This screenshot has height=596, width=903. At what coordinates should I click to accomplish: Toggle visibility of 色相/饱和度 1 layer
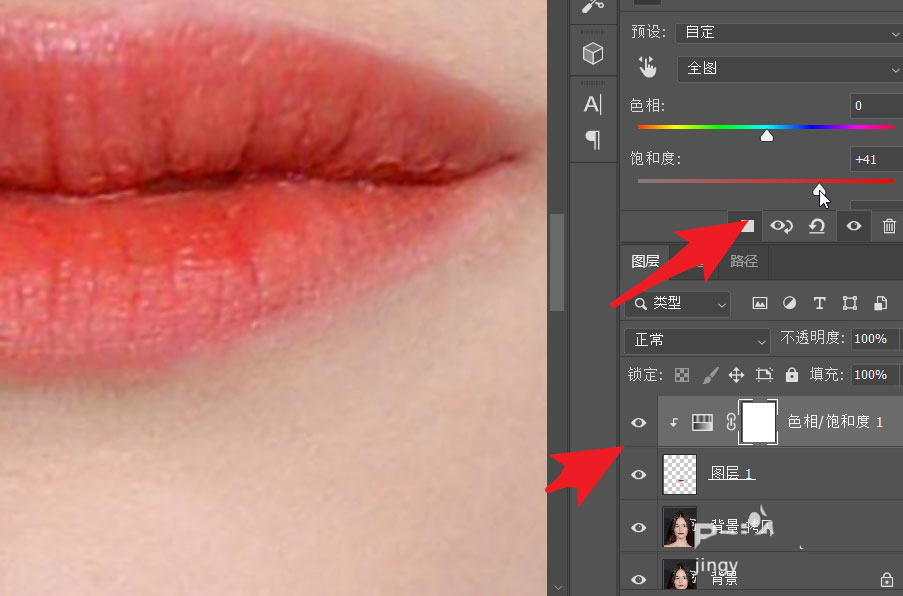(638, 423)
